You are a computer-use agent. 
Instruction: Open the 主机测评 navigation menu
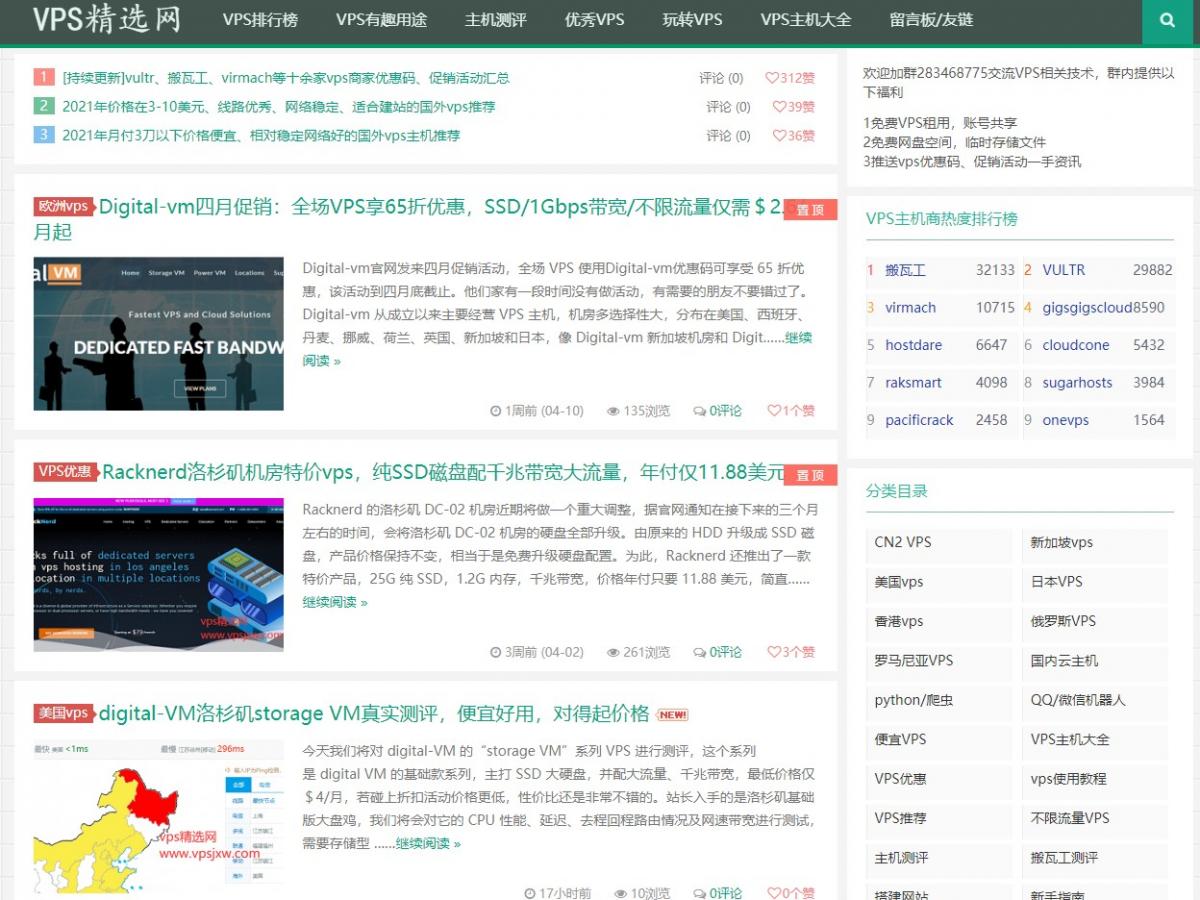click(x=495, y=20)
